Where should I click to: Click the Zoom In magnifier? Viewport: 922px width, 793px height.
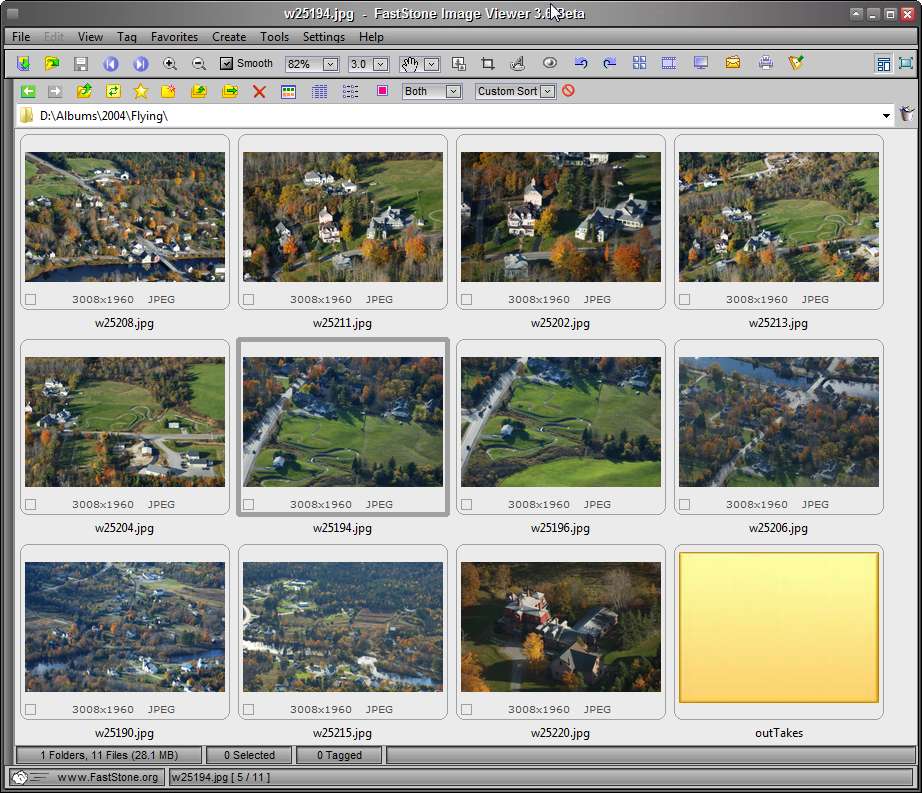pyautogui.click(x=170, y=63)
